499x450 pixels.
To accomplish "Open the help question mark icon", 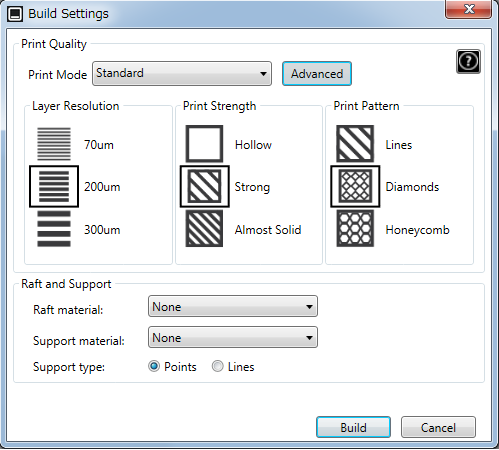I will coord(468,61).
